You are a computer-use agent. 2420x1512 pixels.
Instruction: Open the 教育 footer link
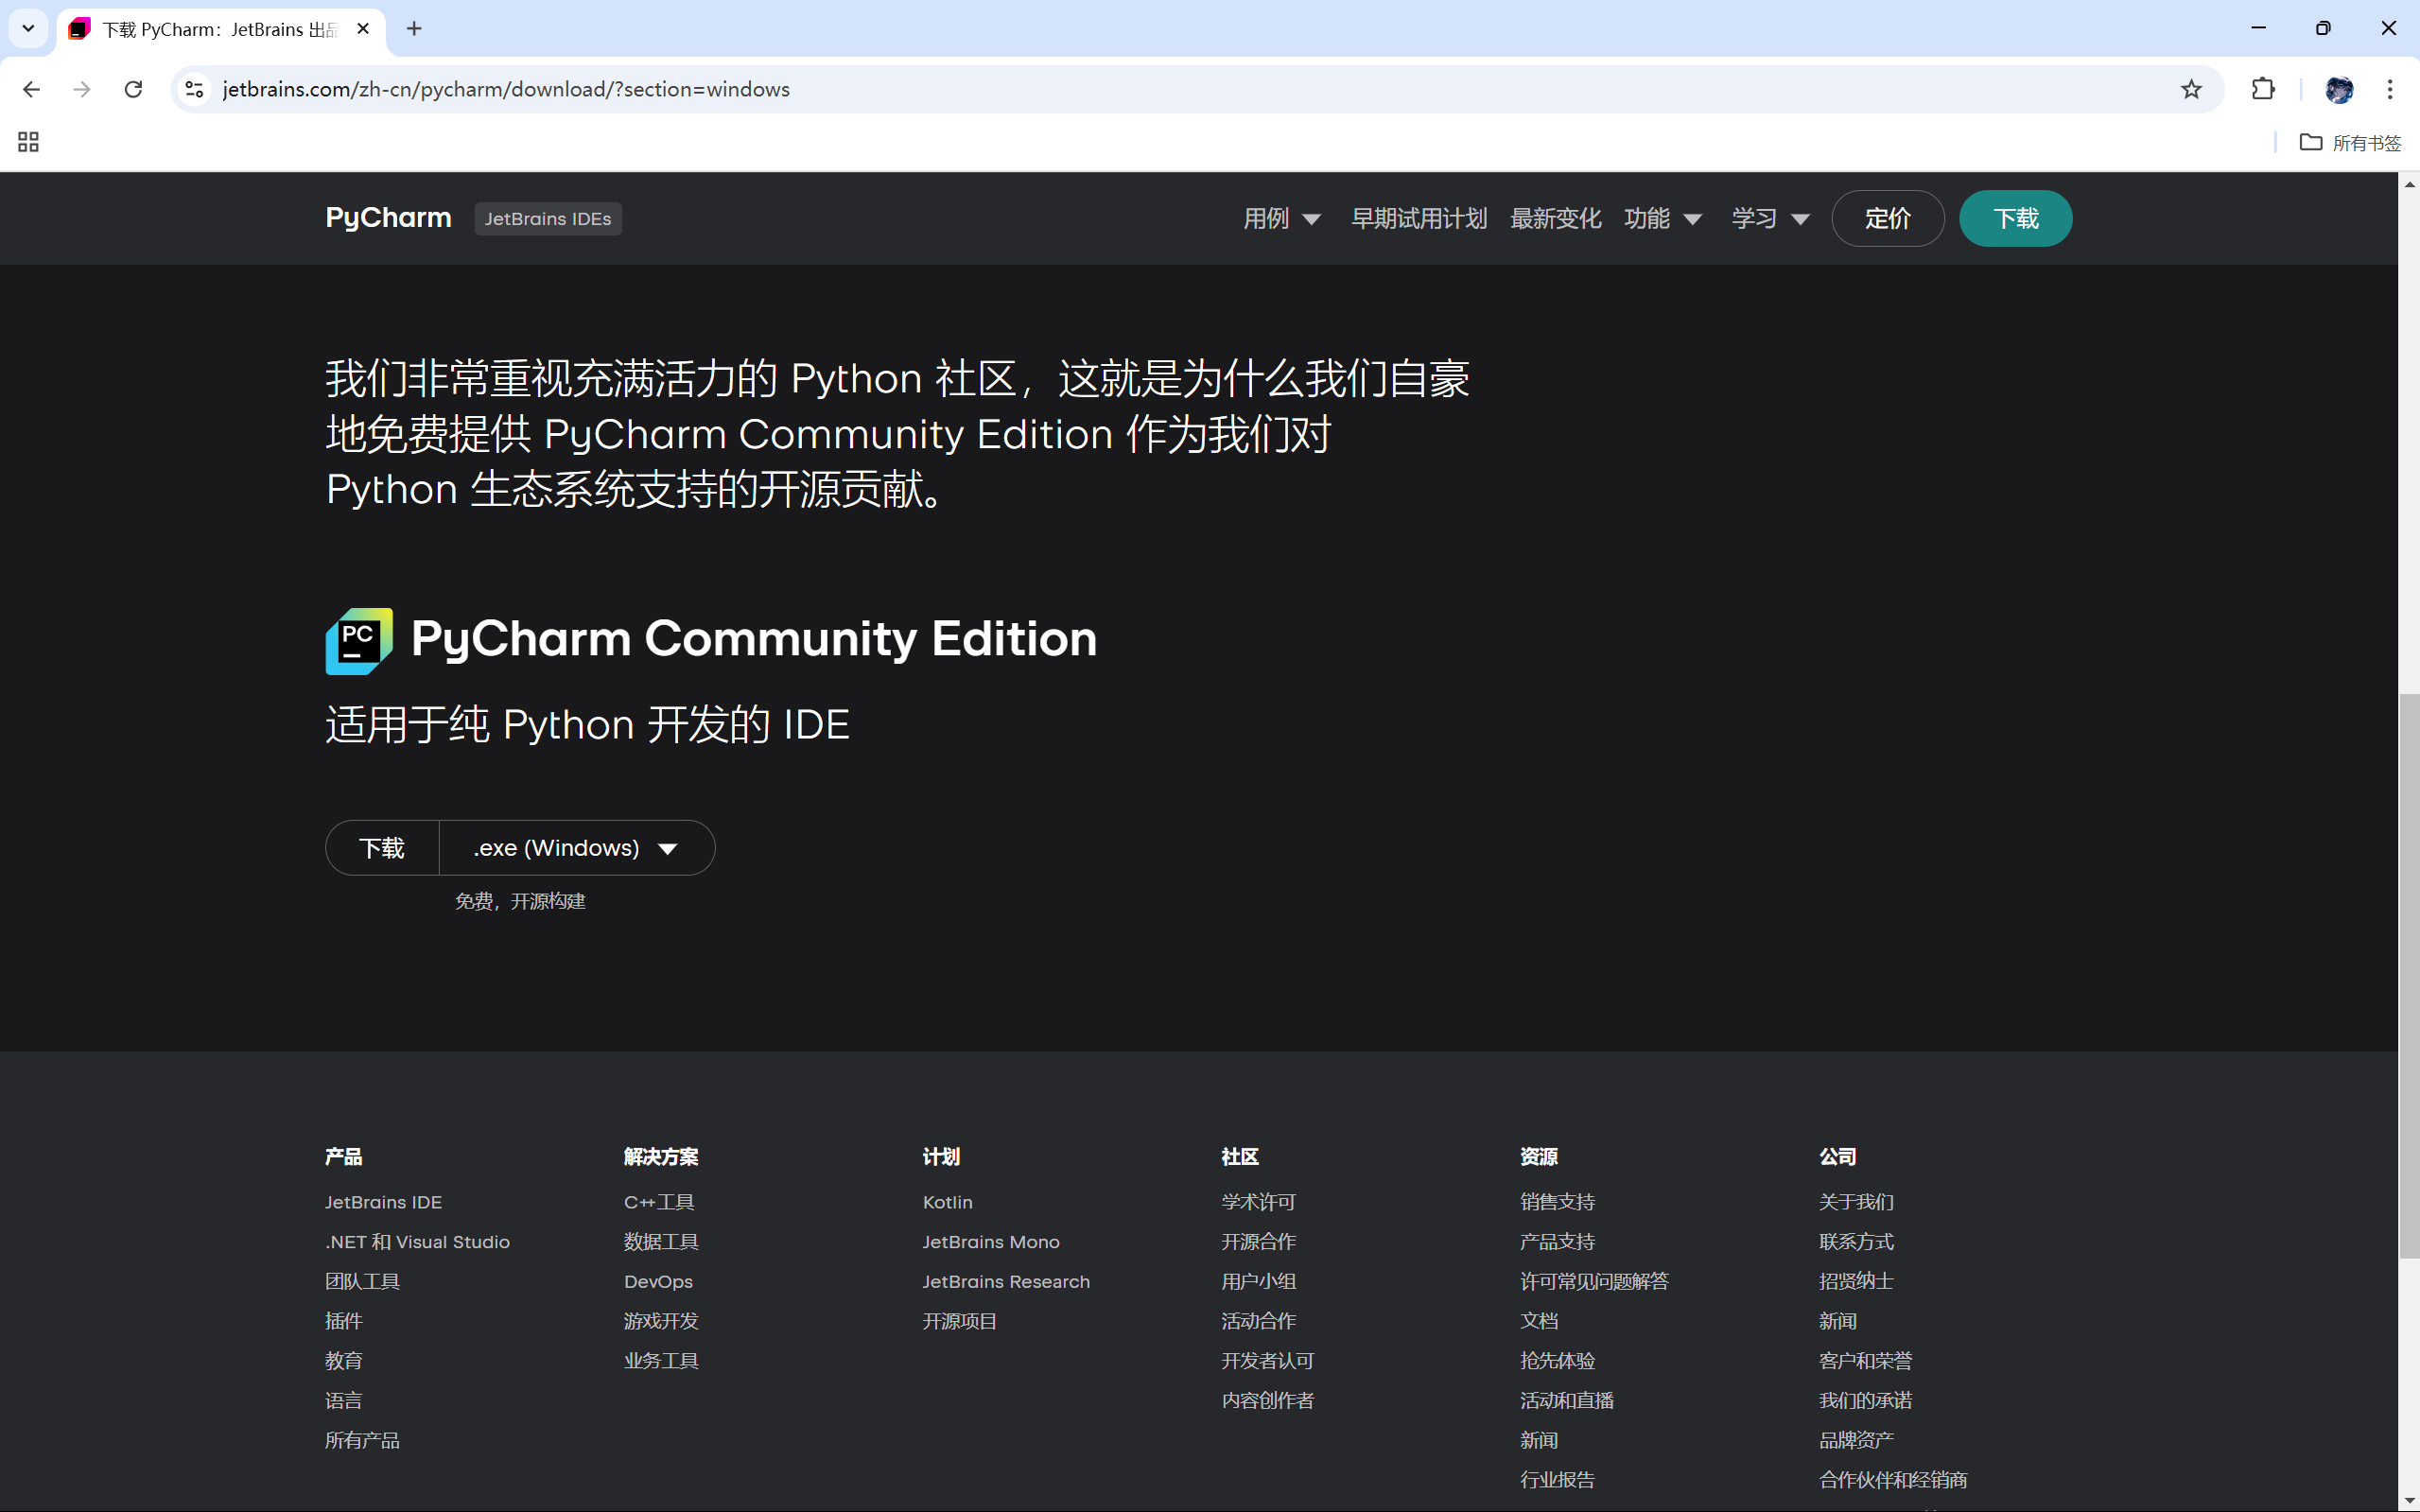tap(343, 1361)
